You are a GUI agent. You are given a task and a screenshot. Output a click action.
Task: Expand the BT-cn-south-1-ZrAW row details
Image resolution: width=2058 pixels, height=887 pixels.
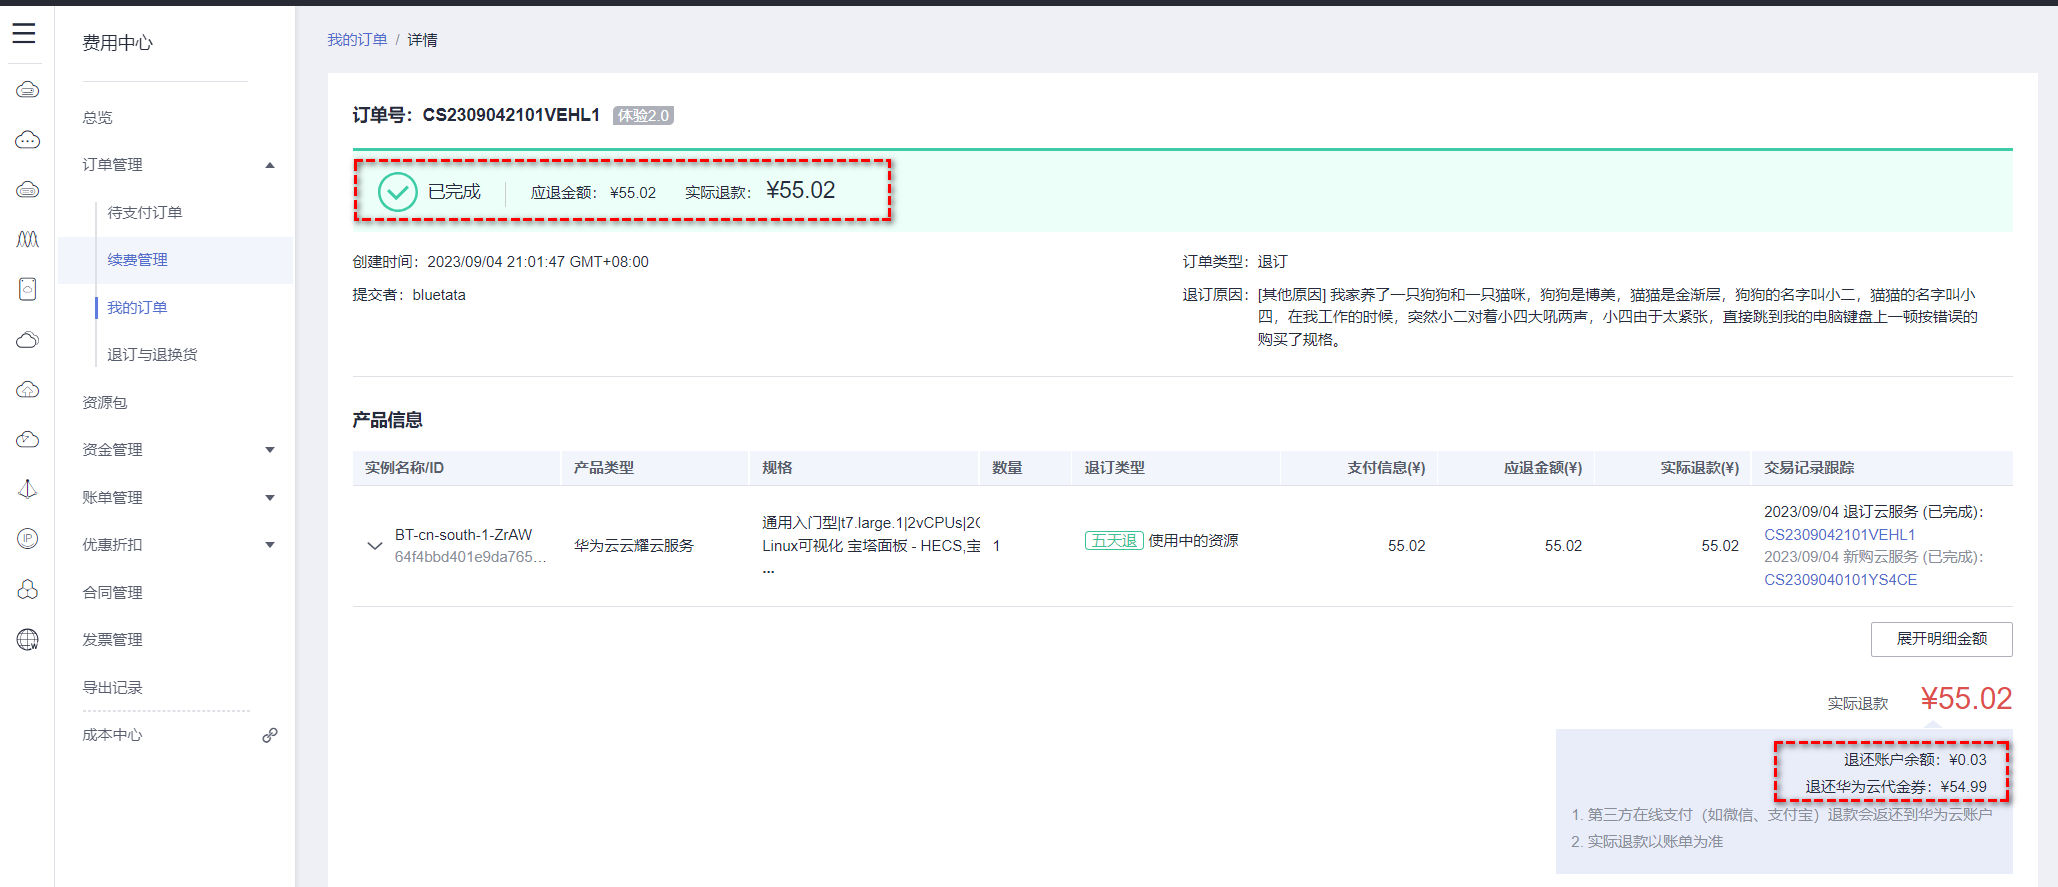coord(375,546)
